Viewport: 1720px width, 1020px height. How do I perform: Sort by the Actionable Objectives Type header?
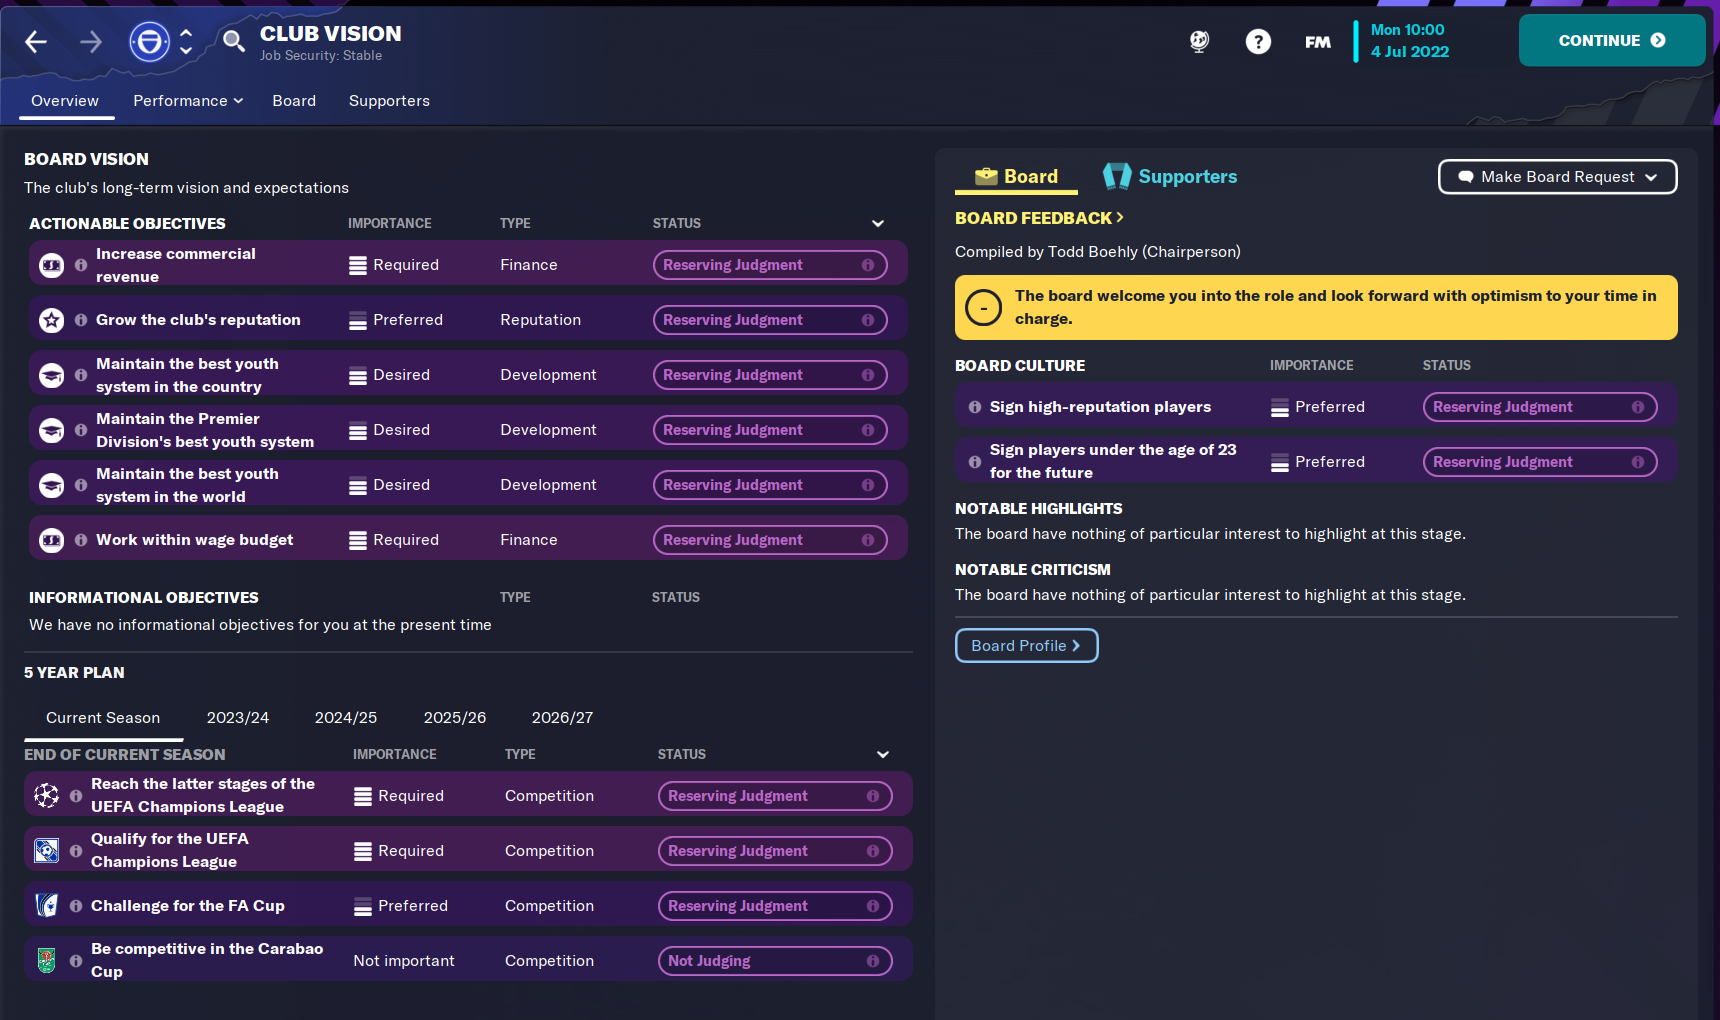(515, 224)
